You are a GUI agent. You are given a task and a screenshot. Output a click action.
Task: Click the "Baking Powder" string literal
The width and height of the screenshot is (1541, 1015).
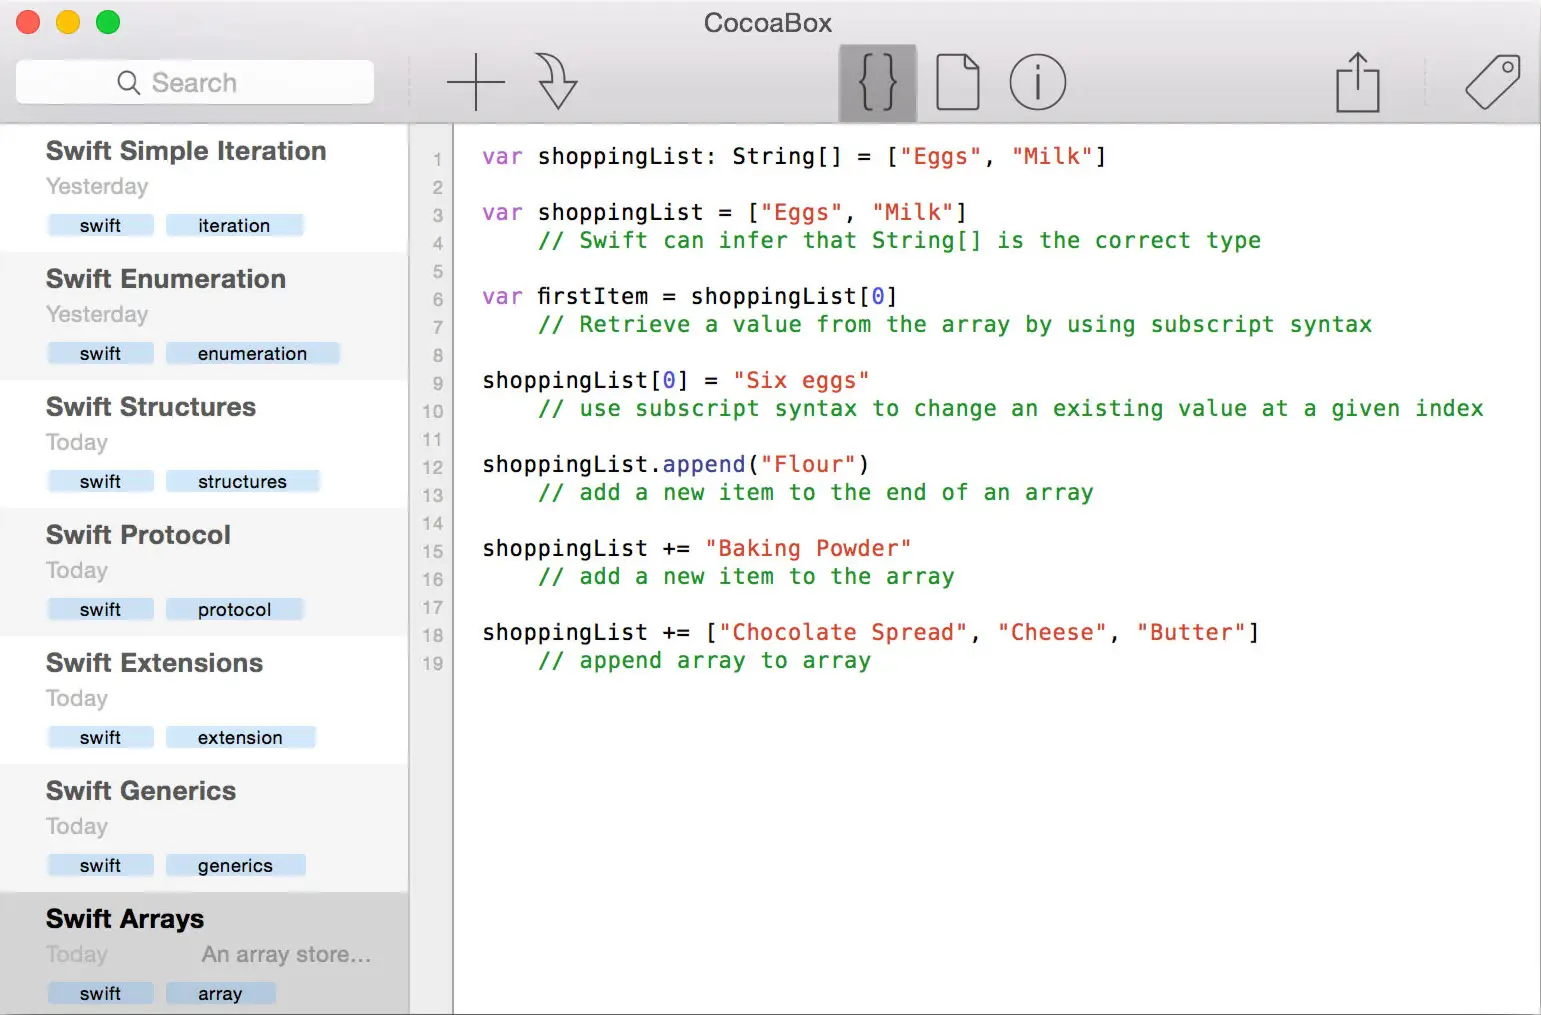(x=808, y=549)
